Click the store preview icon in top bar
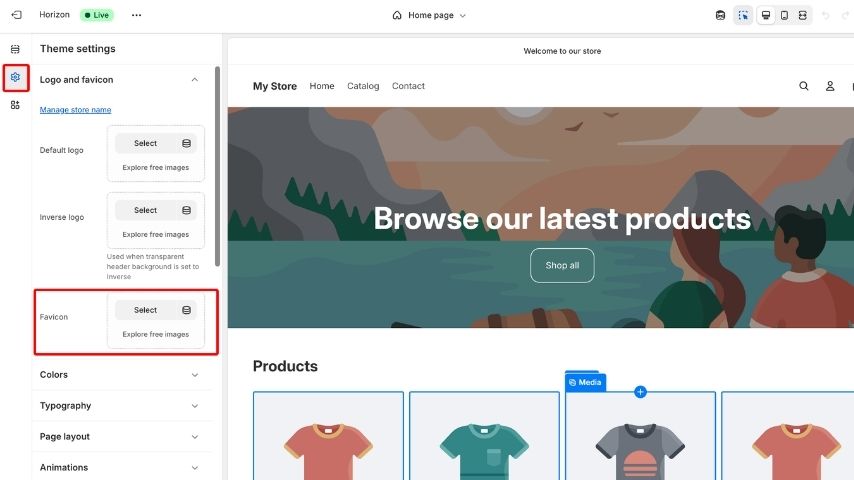854x480 pixels. coord(720,15)
